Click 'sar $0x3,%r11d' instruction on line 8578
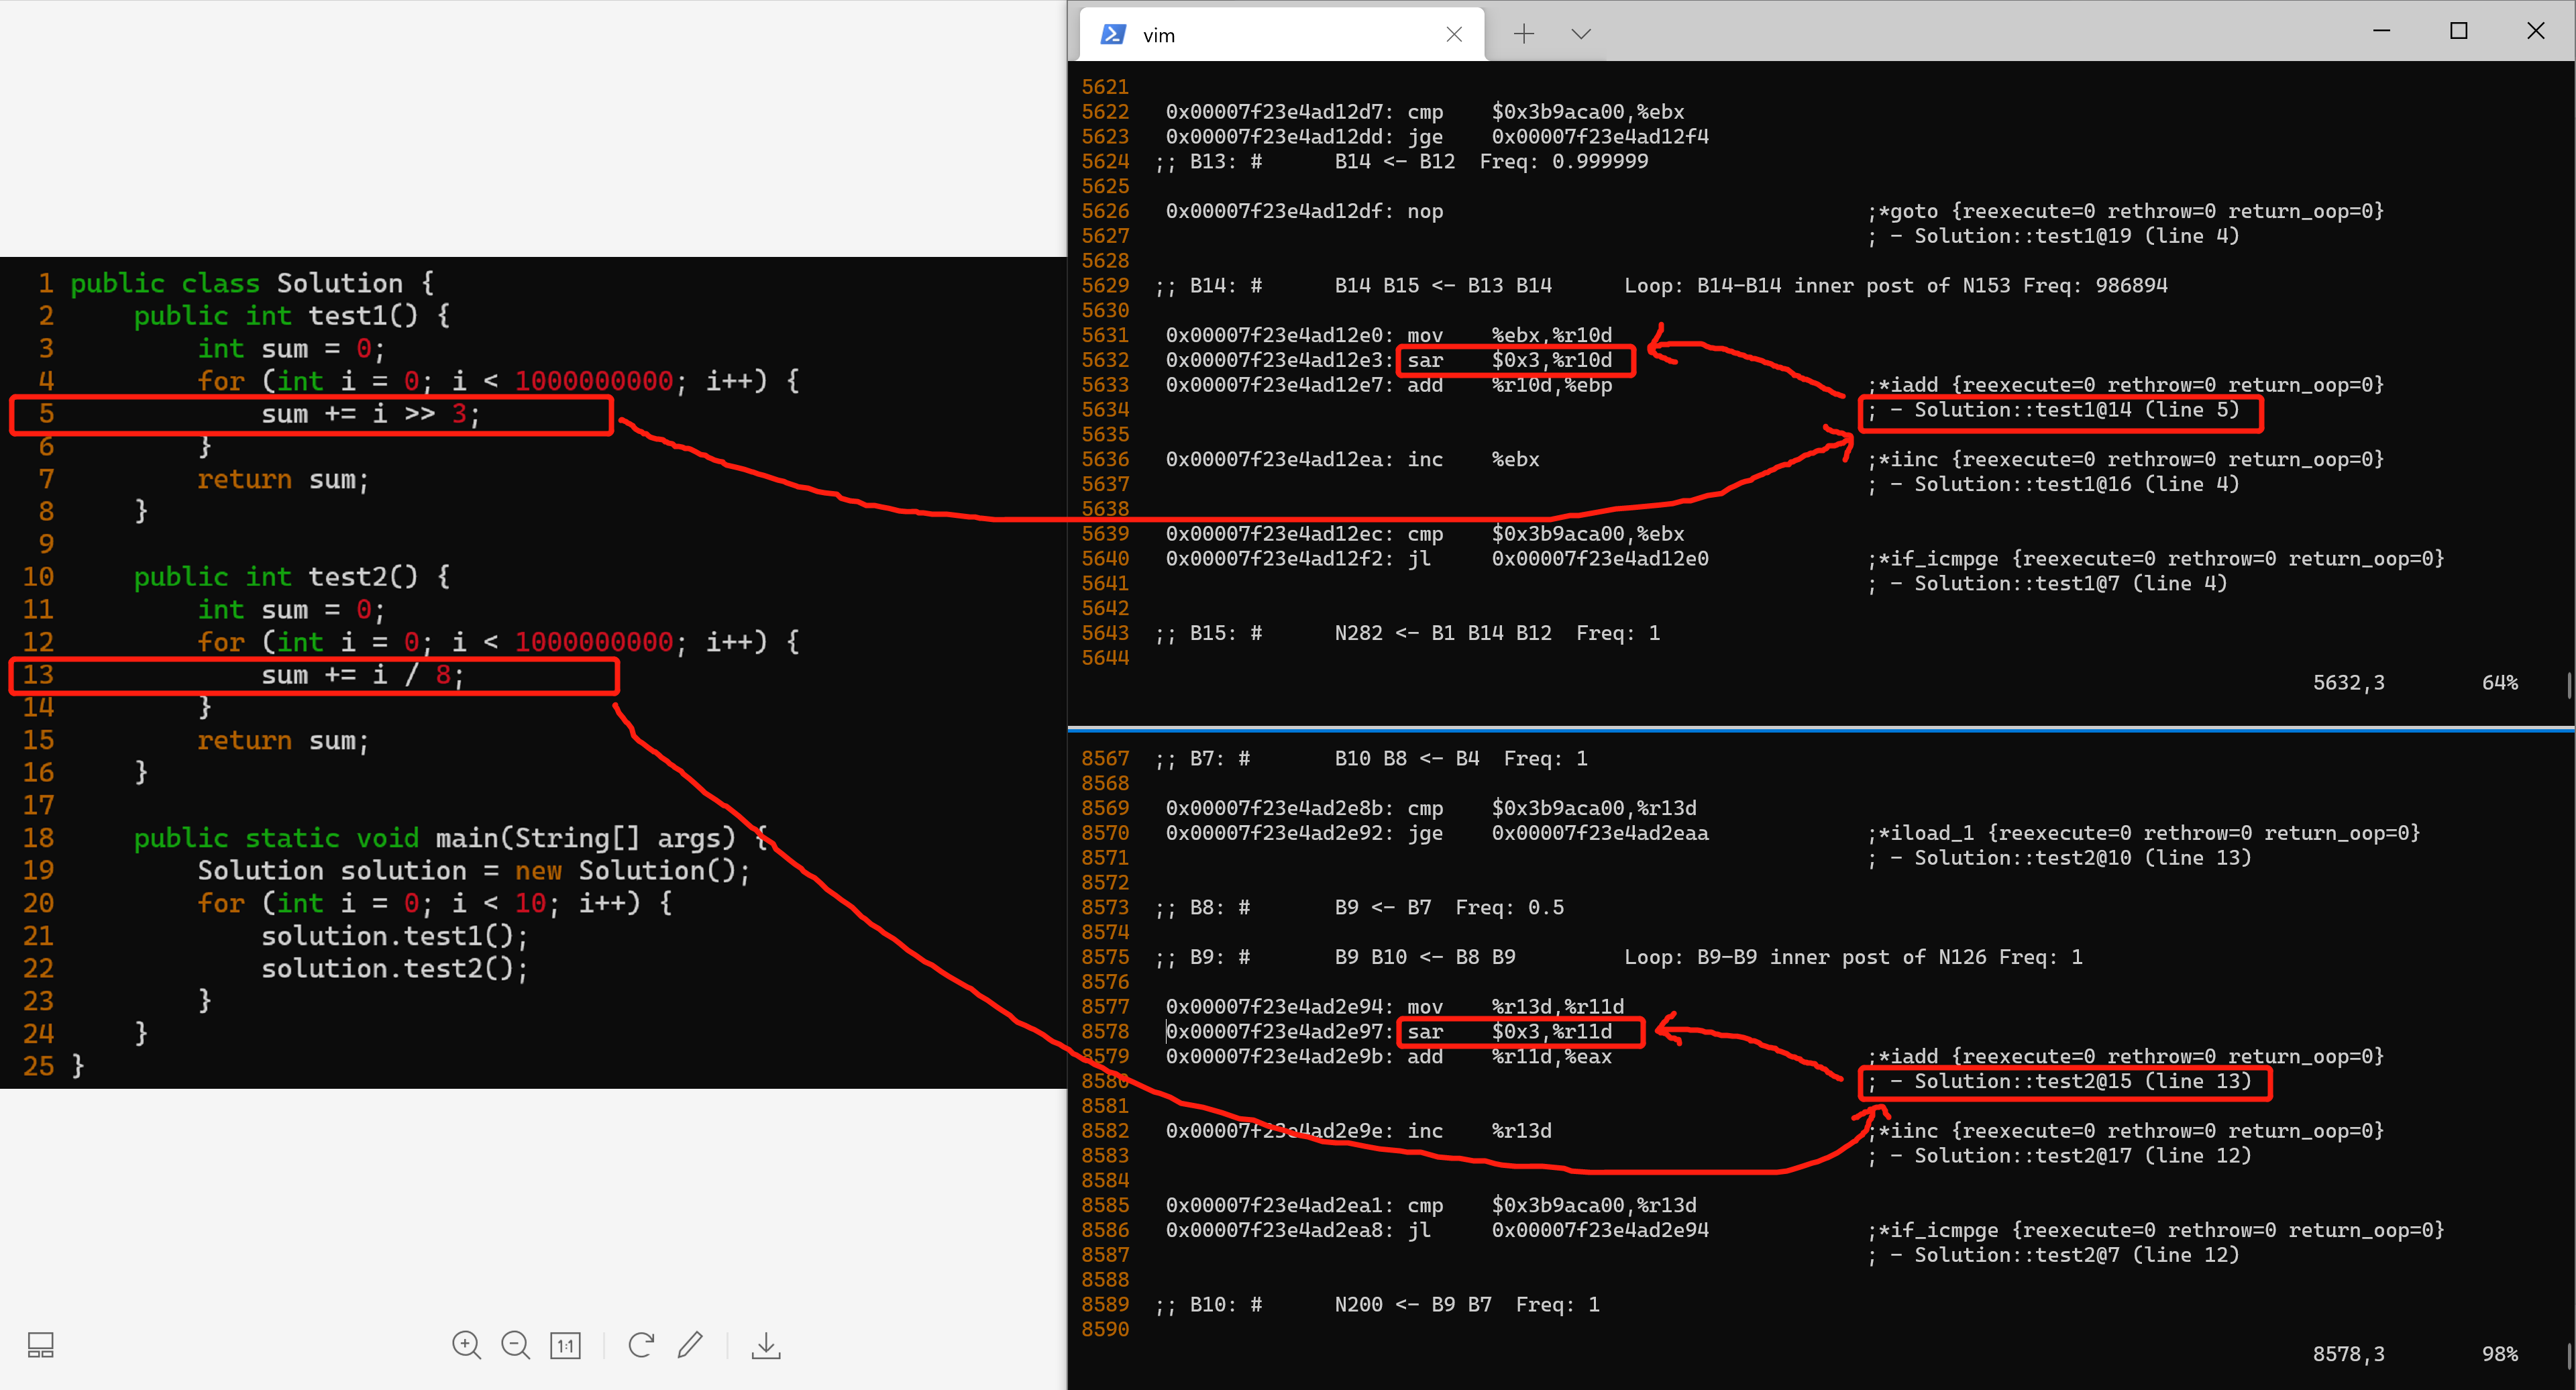Image resolution: width=2576 pixels, height=1390 pixels. tap(1509, 1032)
